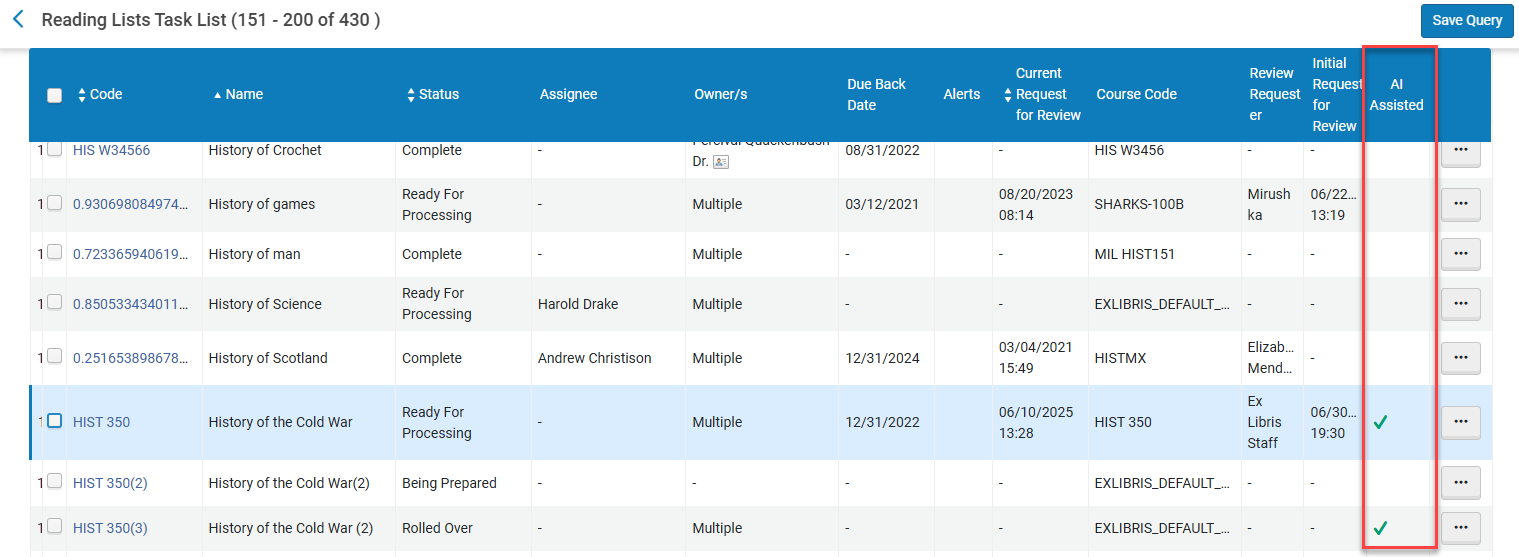
Task: Select the History of Science name cell
Action: pos(265,304)
